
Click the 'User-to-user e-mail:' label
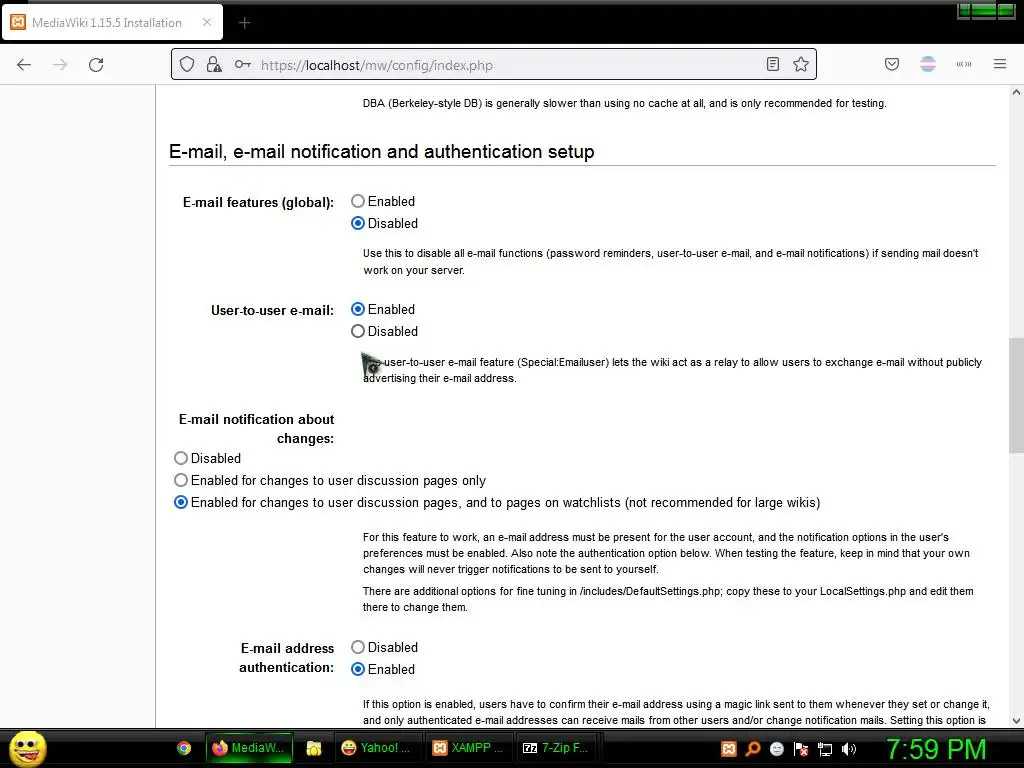(x=272, y=310)
